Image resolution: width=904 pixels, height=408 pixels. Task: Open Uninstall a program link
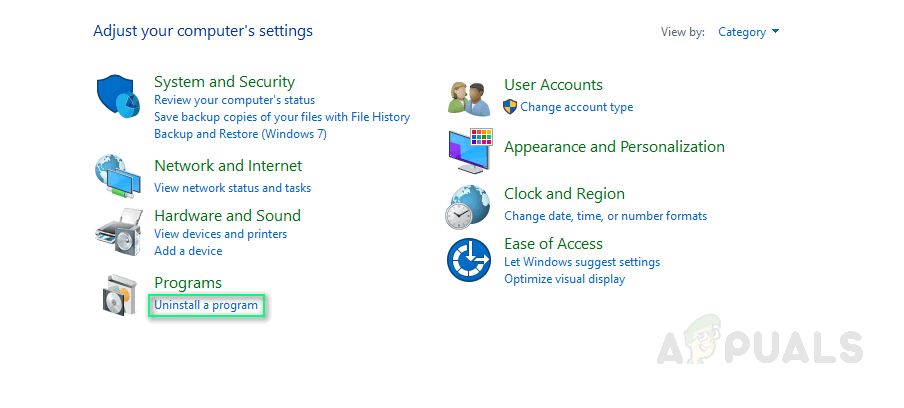click(206, 304)
